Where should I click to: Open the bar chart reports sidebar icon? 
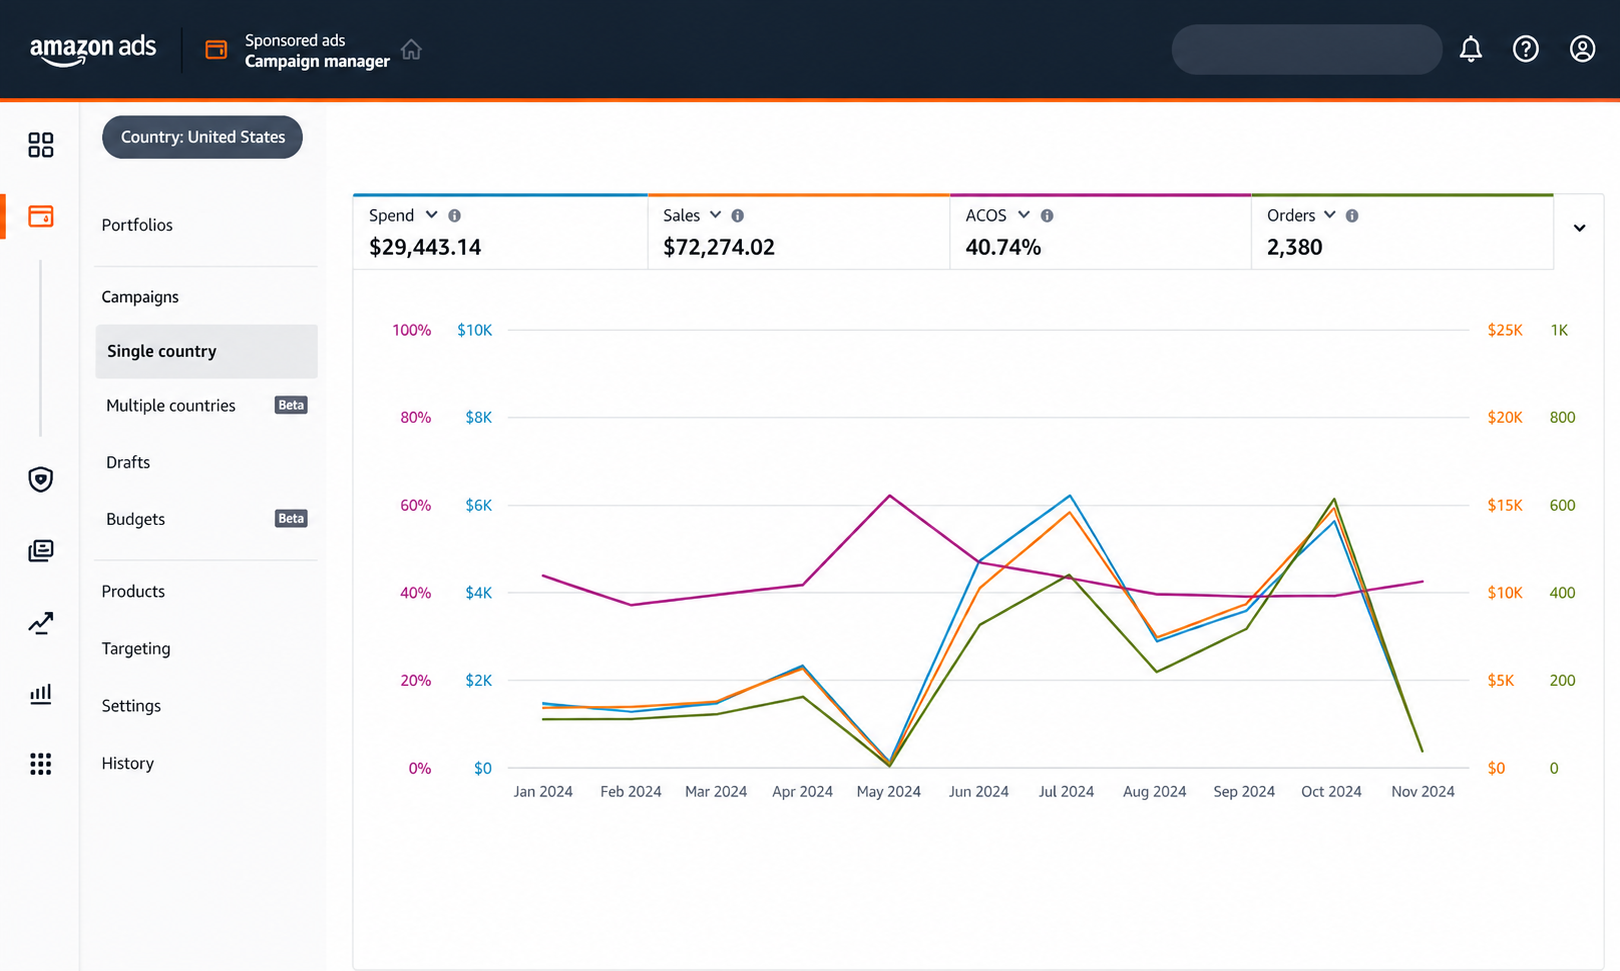(41, 694)
